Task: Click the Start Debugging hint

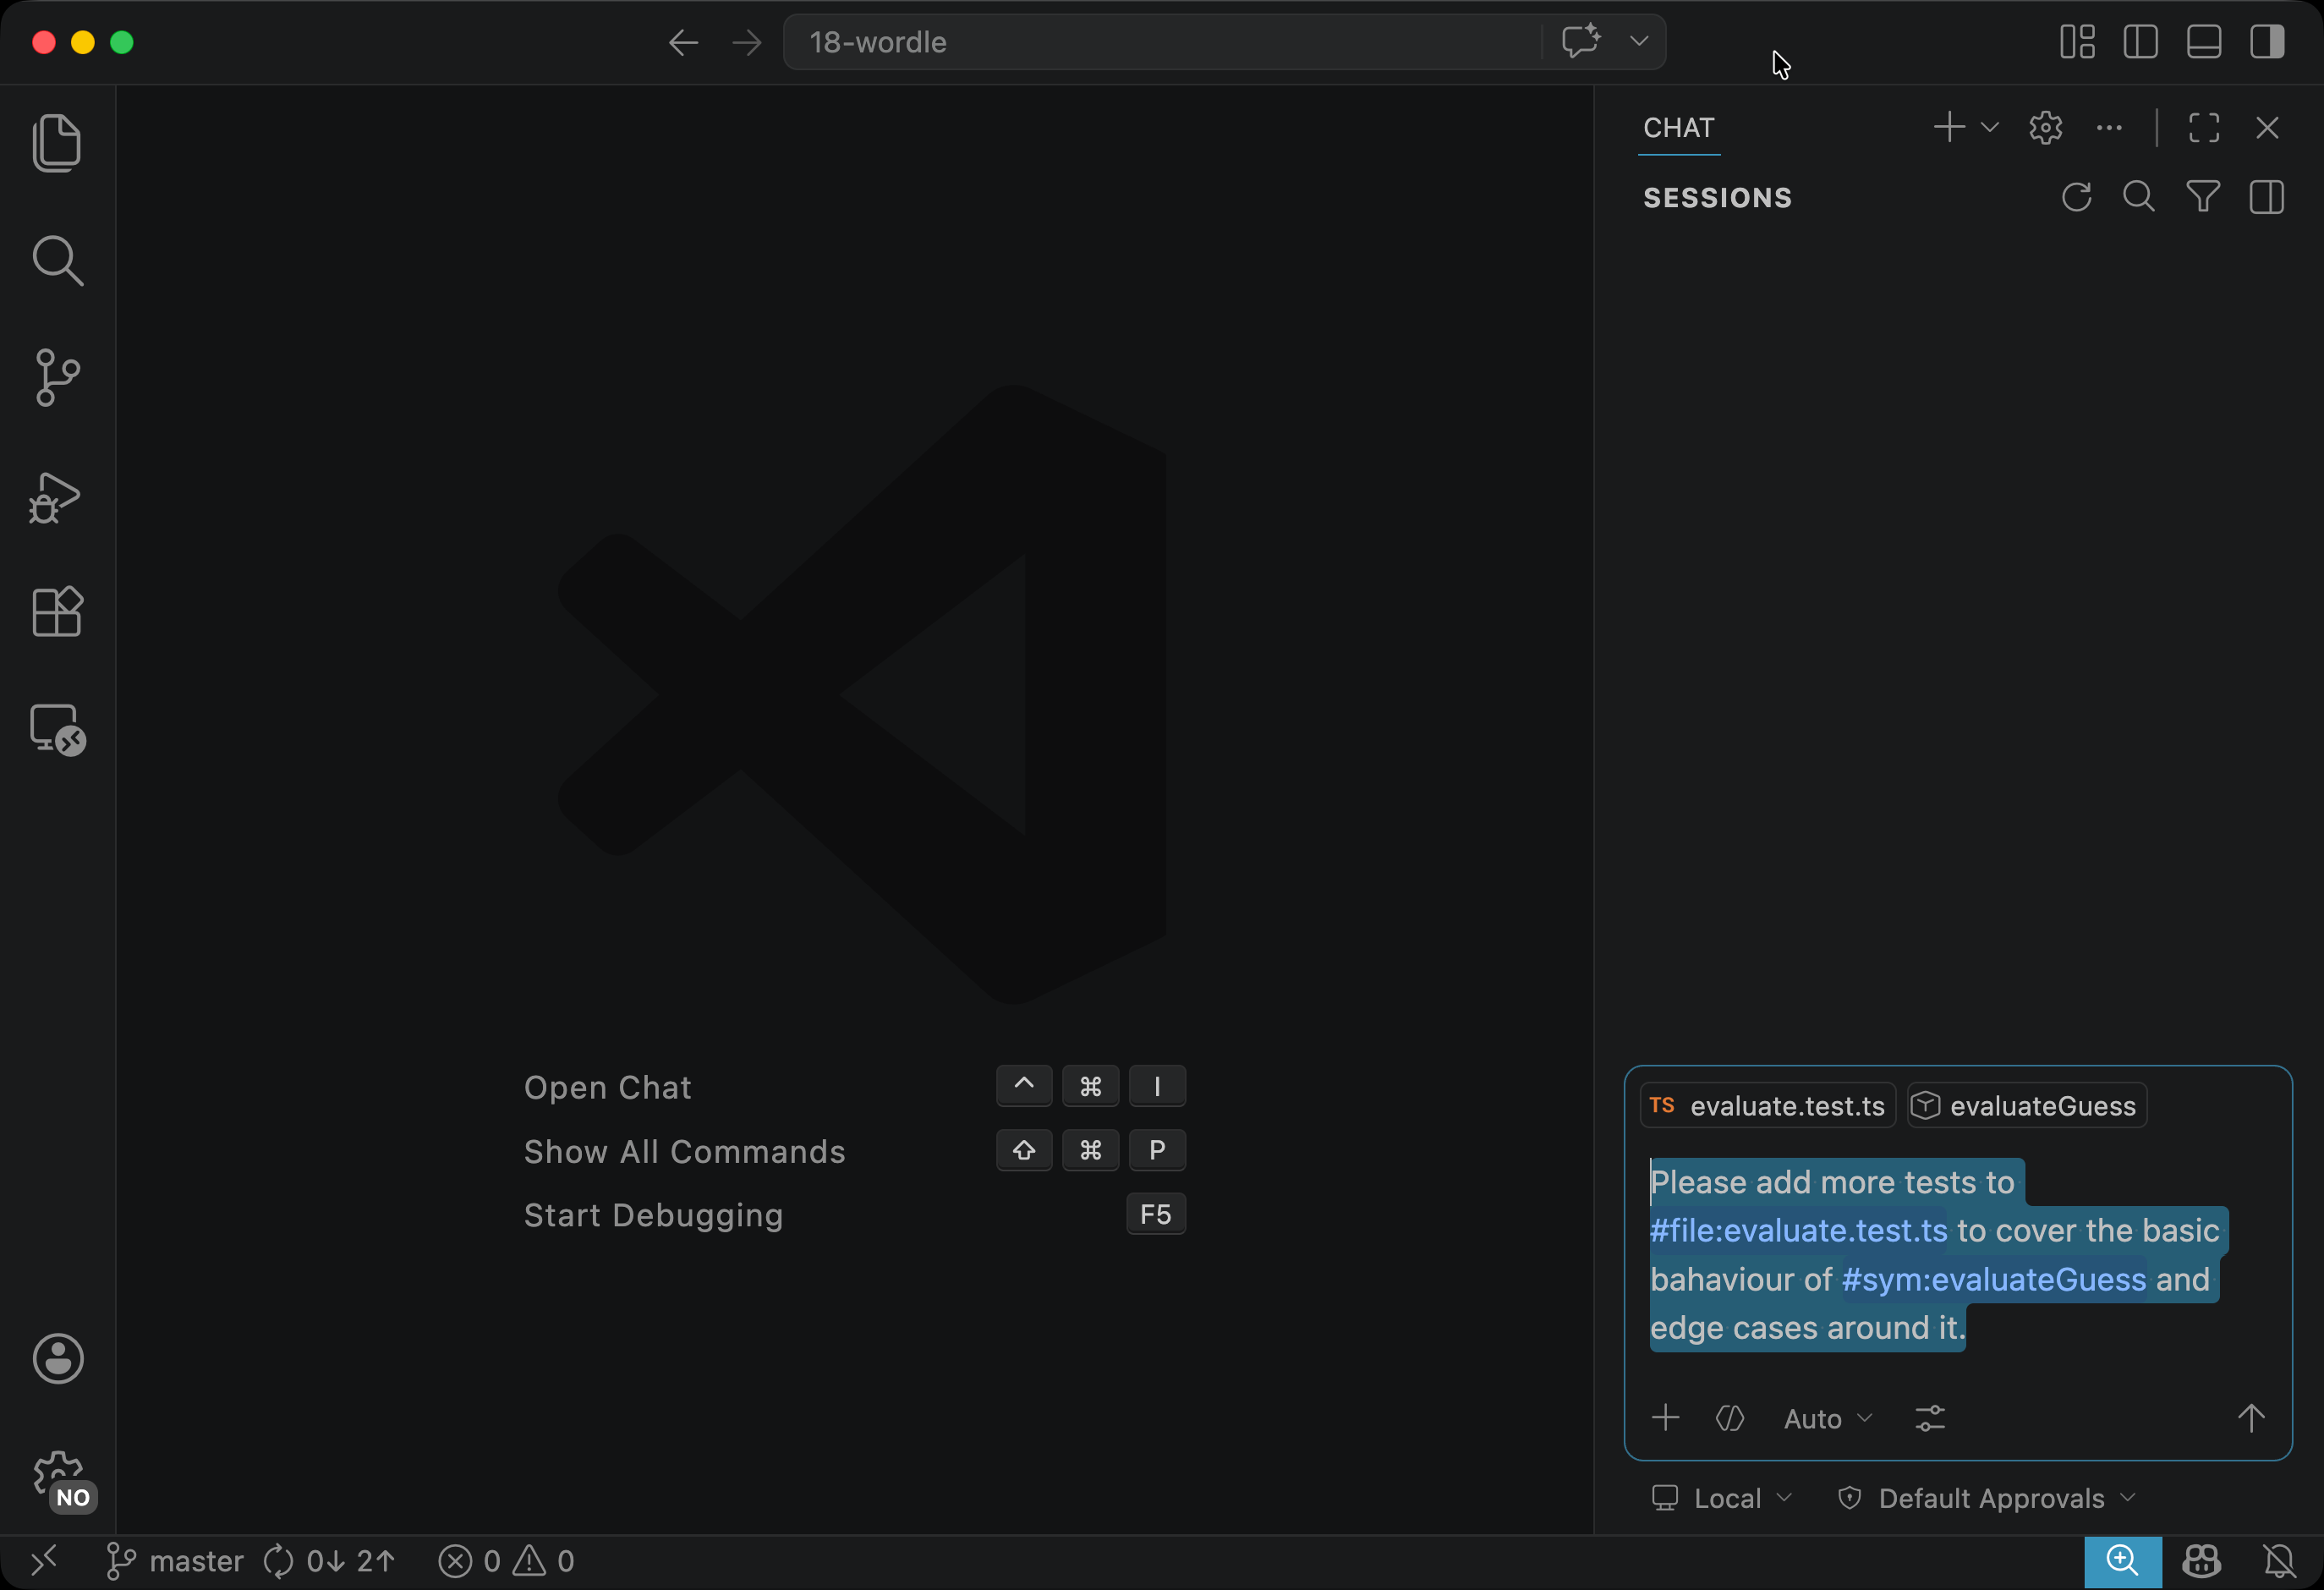Action: [653, 1215]
